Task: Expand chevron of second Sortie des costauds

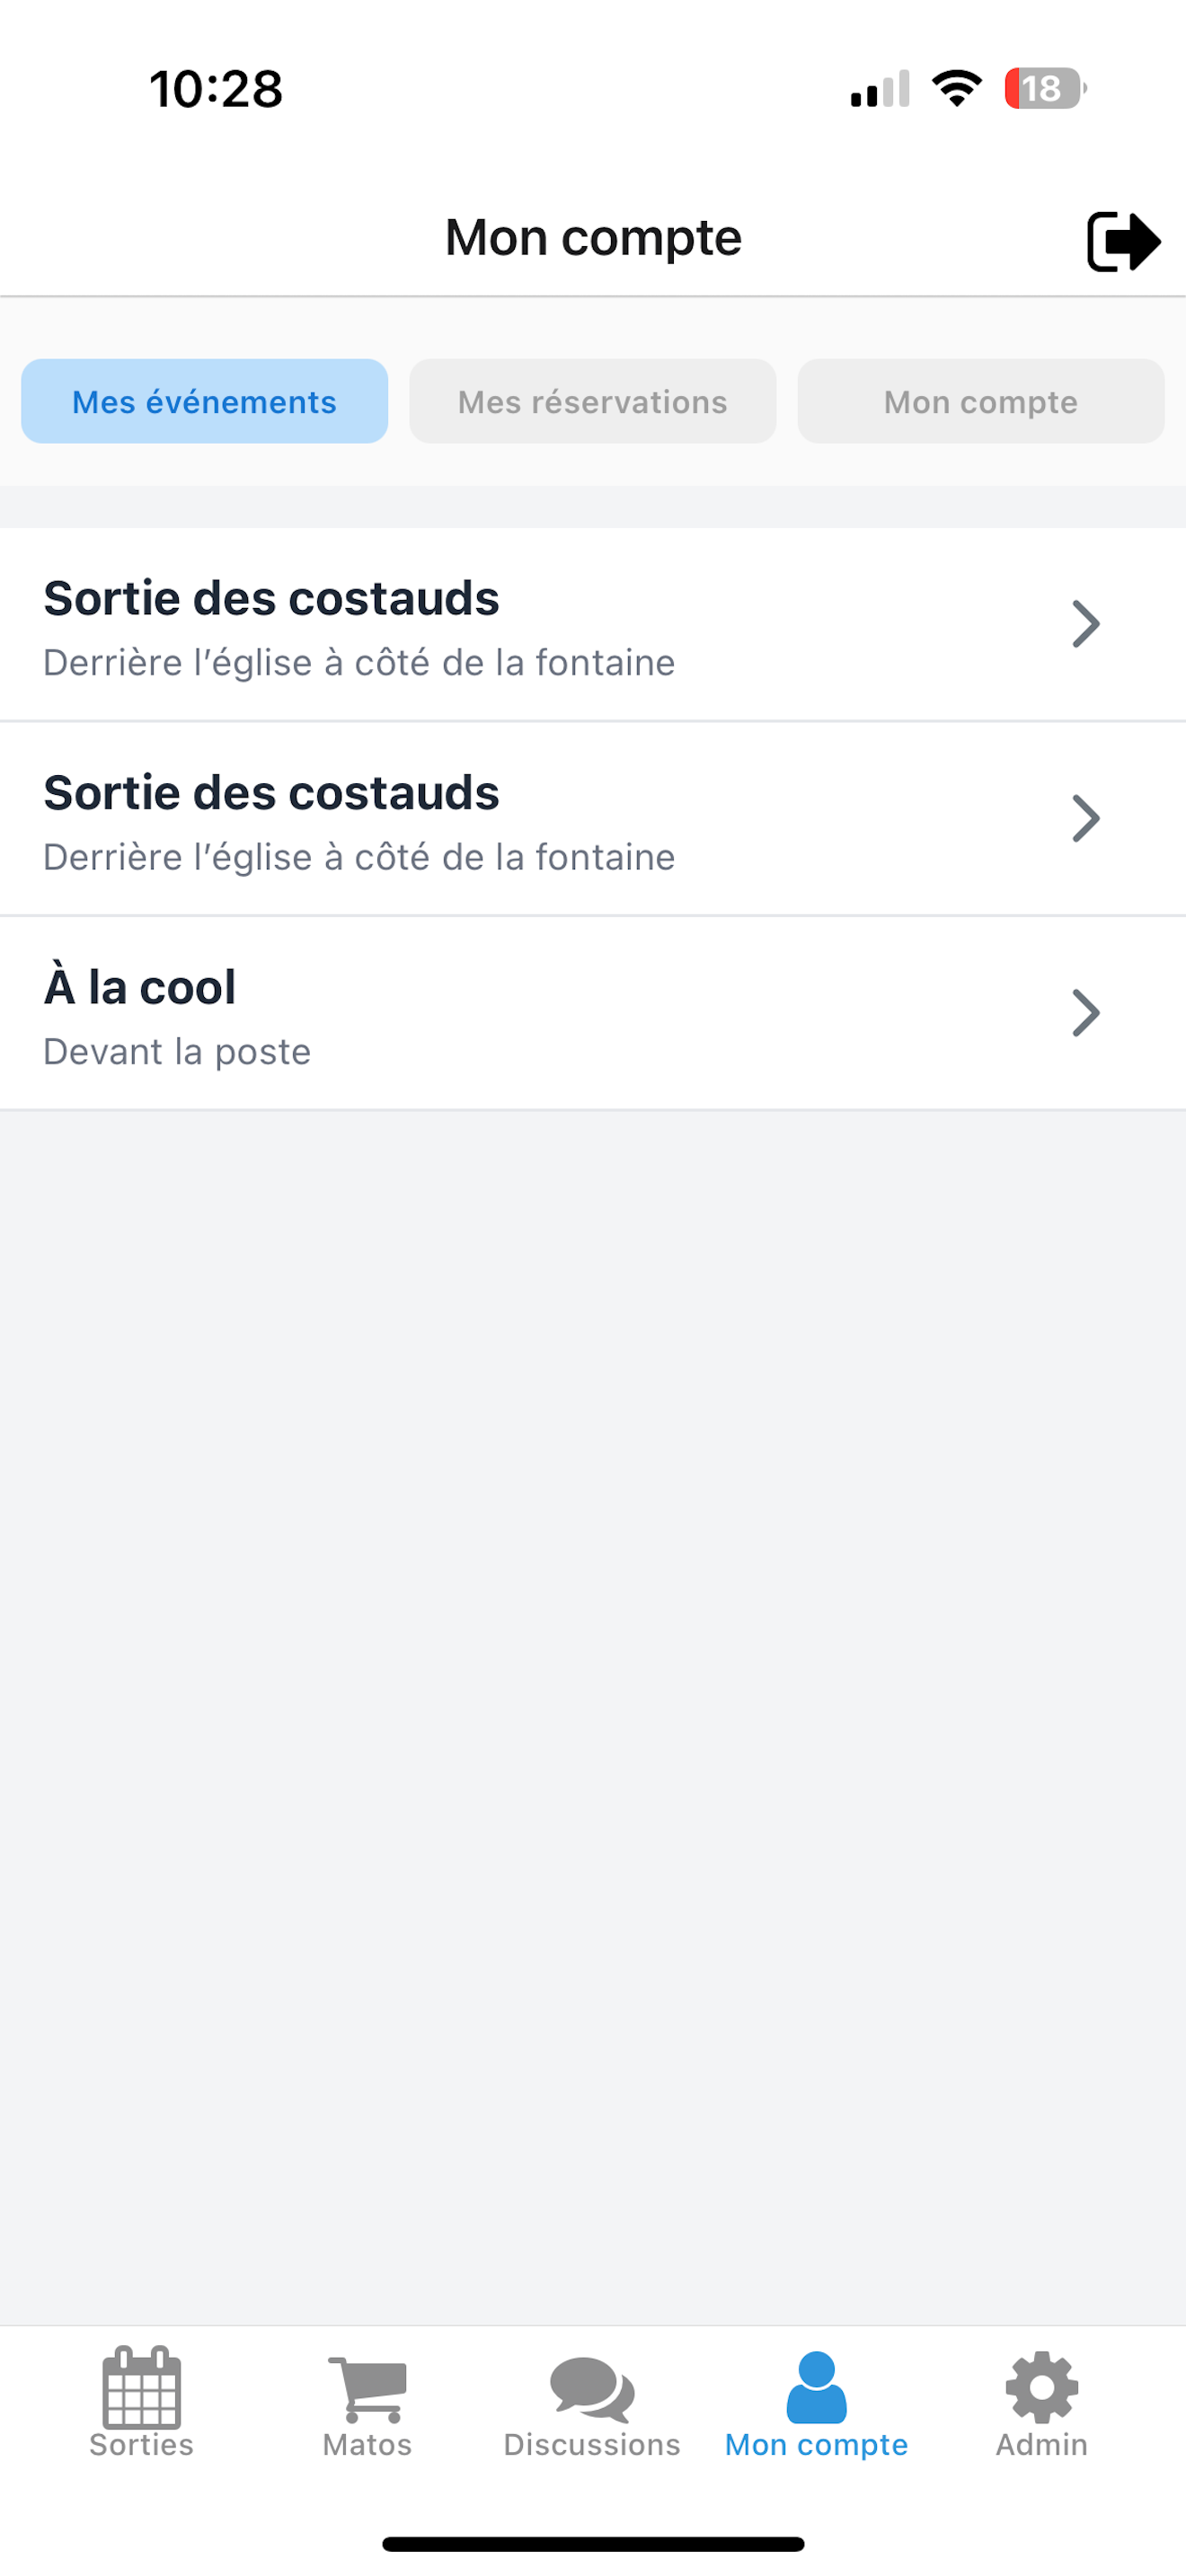Action: pyautogui.click(x=1086, y=818)
